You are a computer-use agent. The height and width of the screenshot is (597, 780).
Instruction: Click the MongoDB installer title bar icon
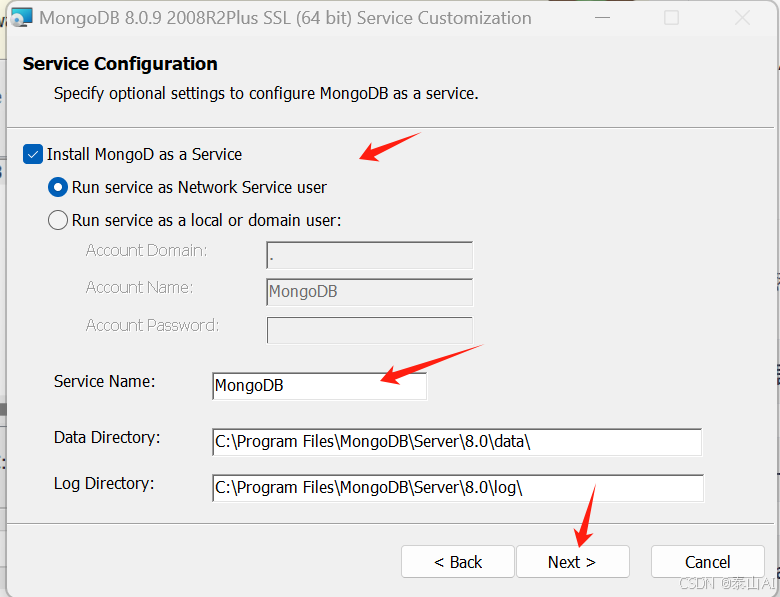[21, 17]
